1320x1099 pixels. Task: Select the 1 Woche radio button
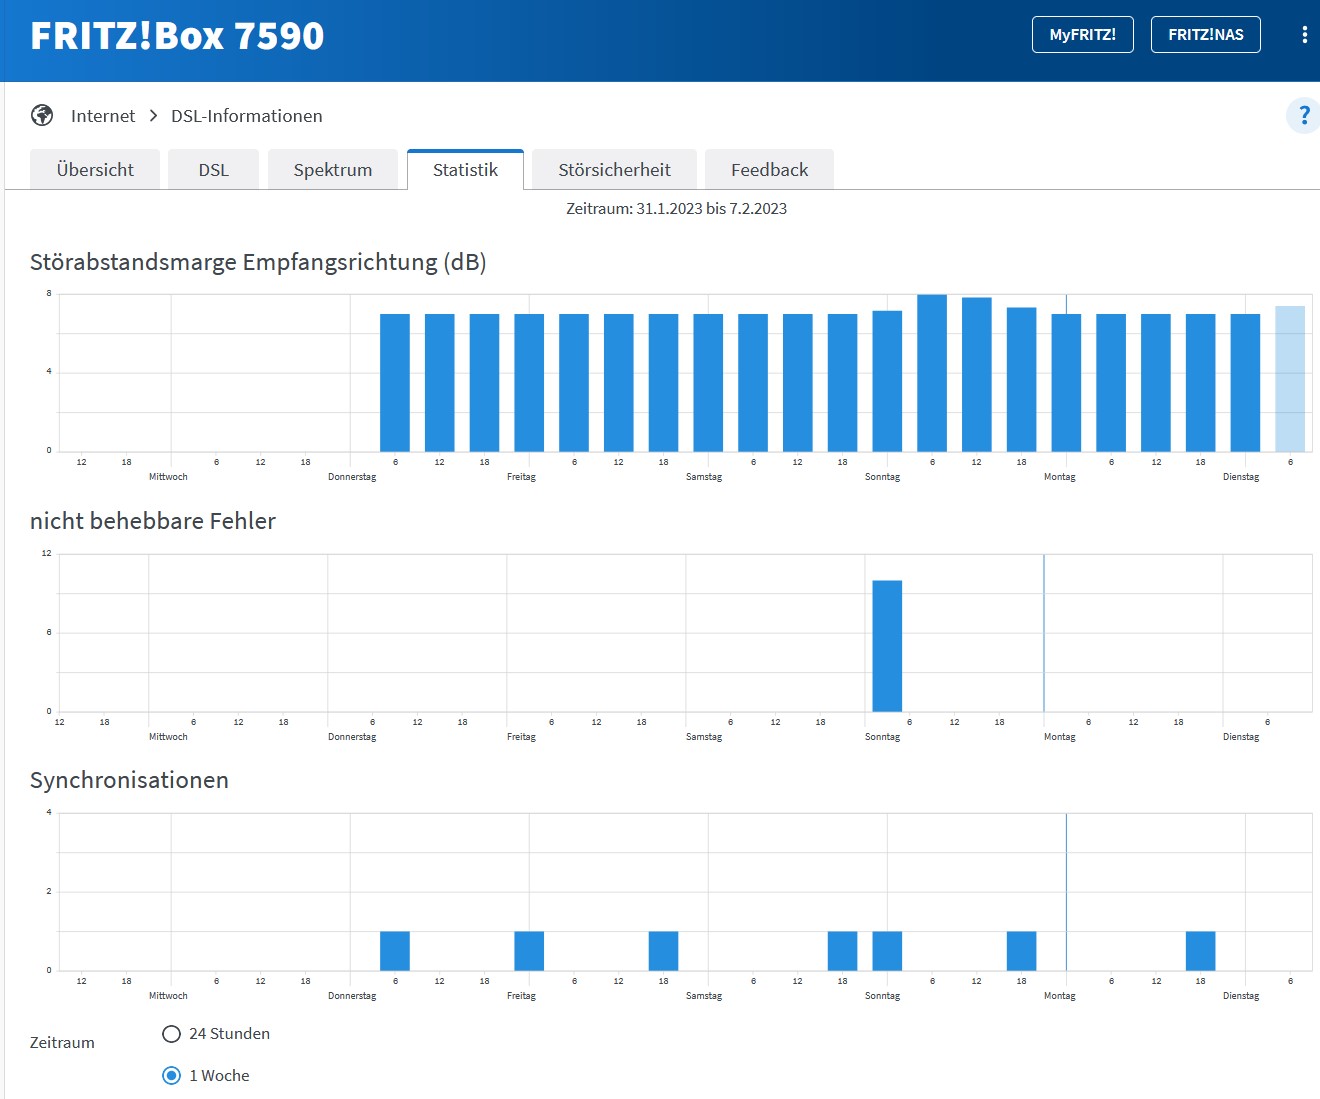pyautogui.click(x=172, y=1076)
